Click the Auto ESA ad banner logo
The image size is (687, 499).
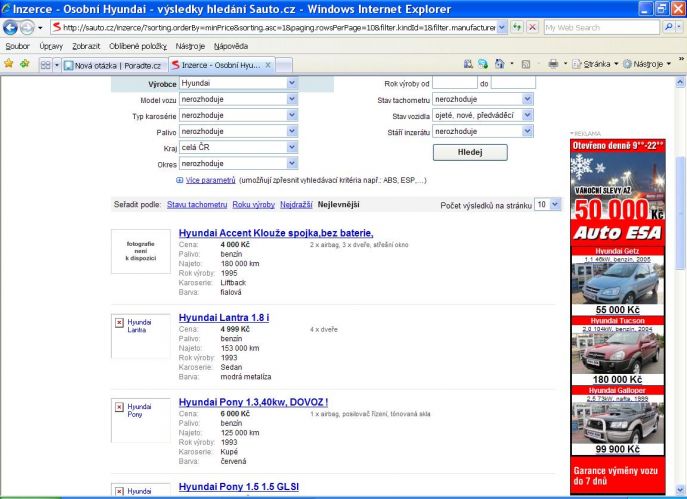pos(617,233)
